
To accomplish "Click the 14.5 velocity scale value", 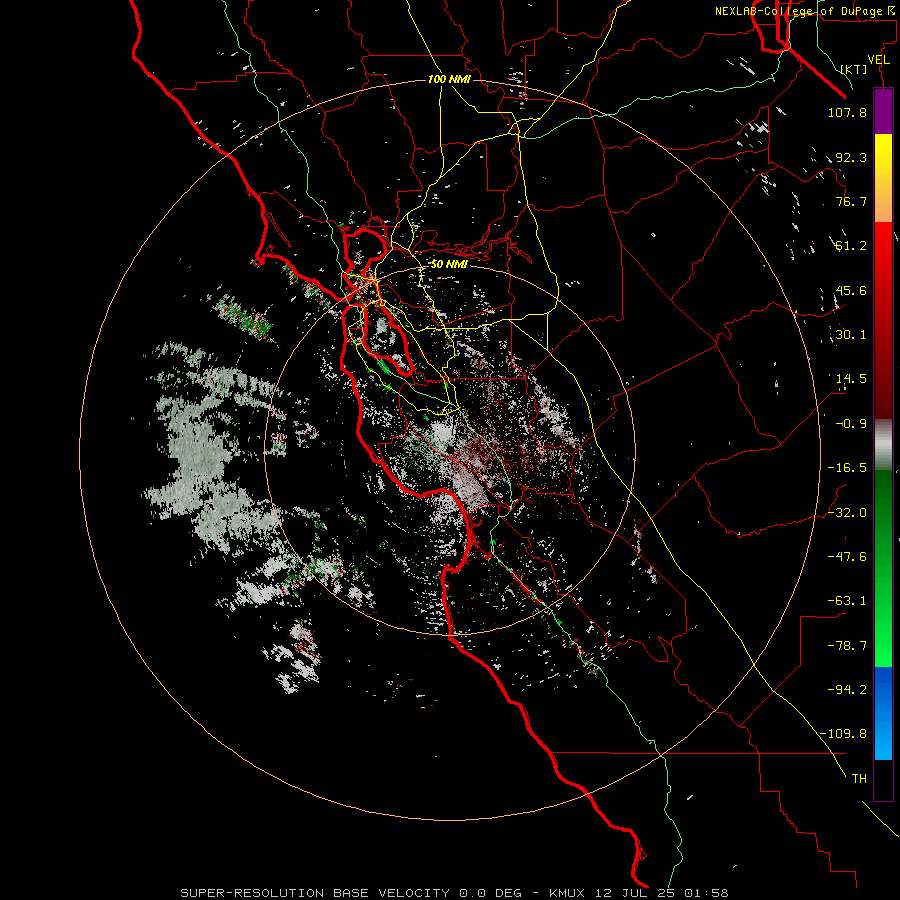I will point(851,379).
